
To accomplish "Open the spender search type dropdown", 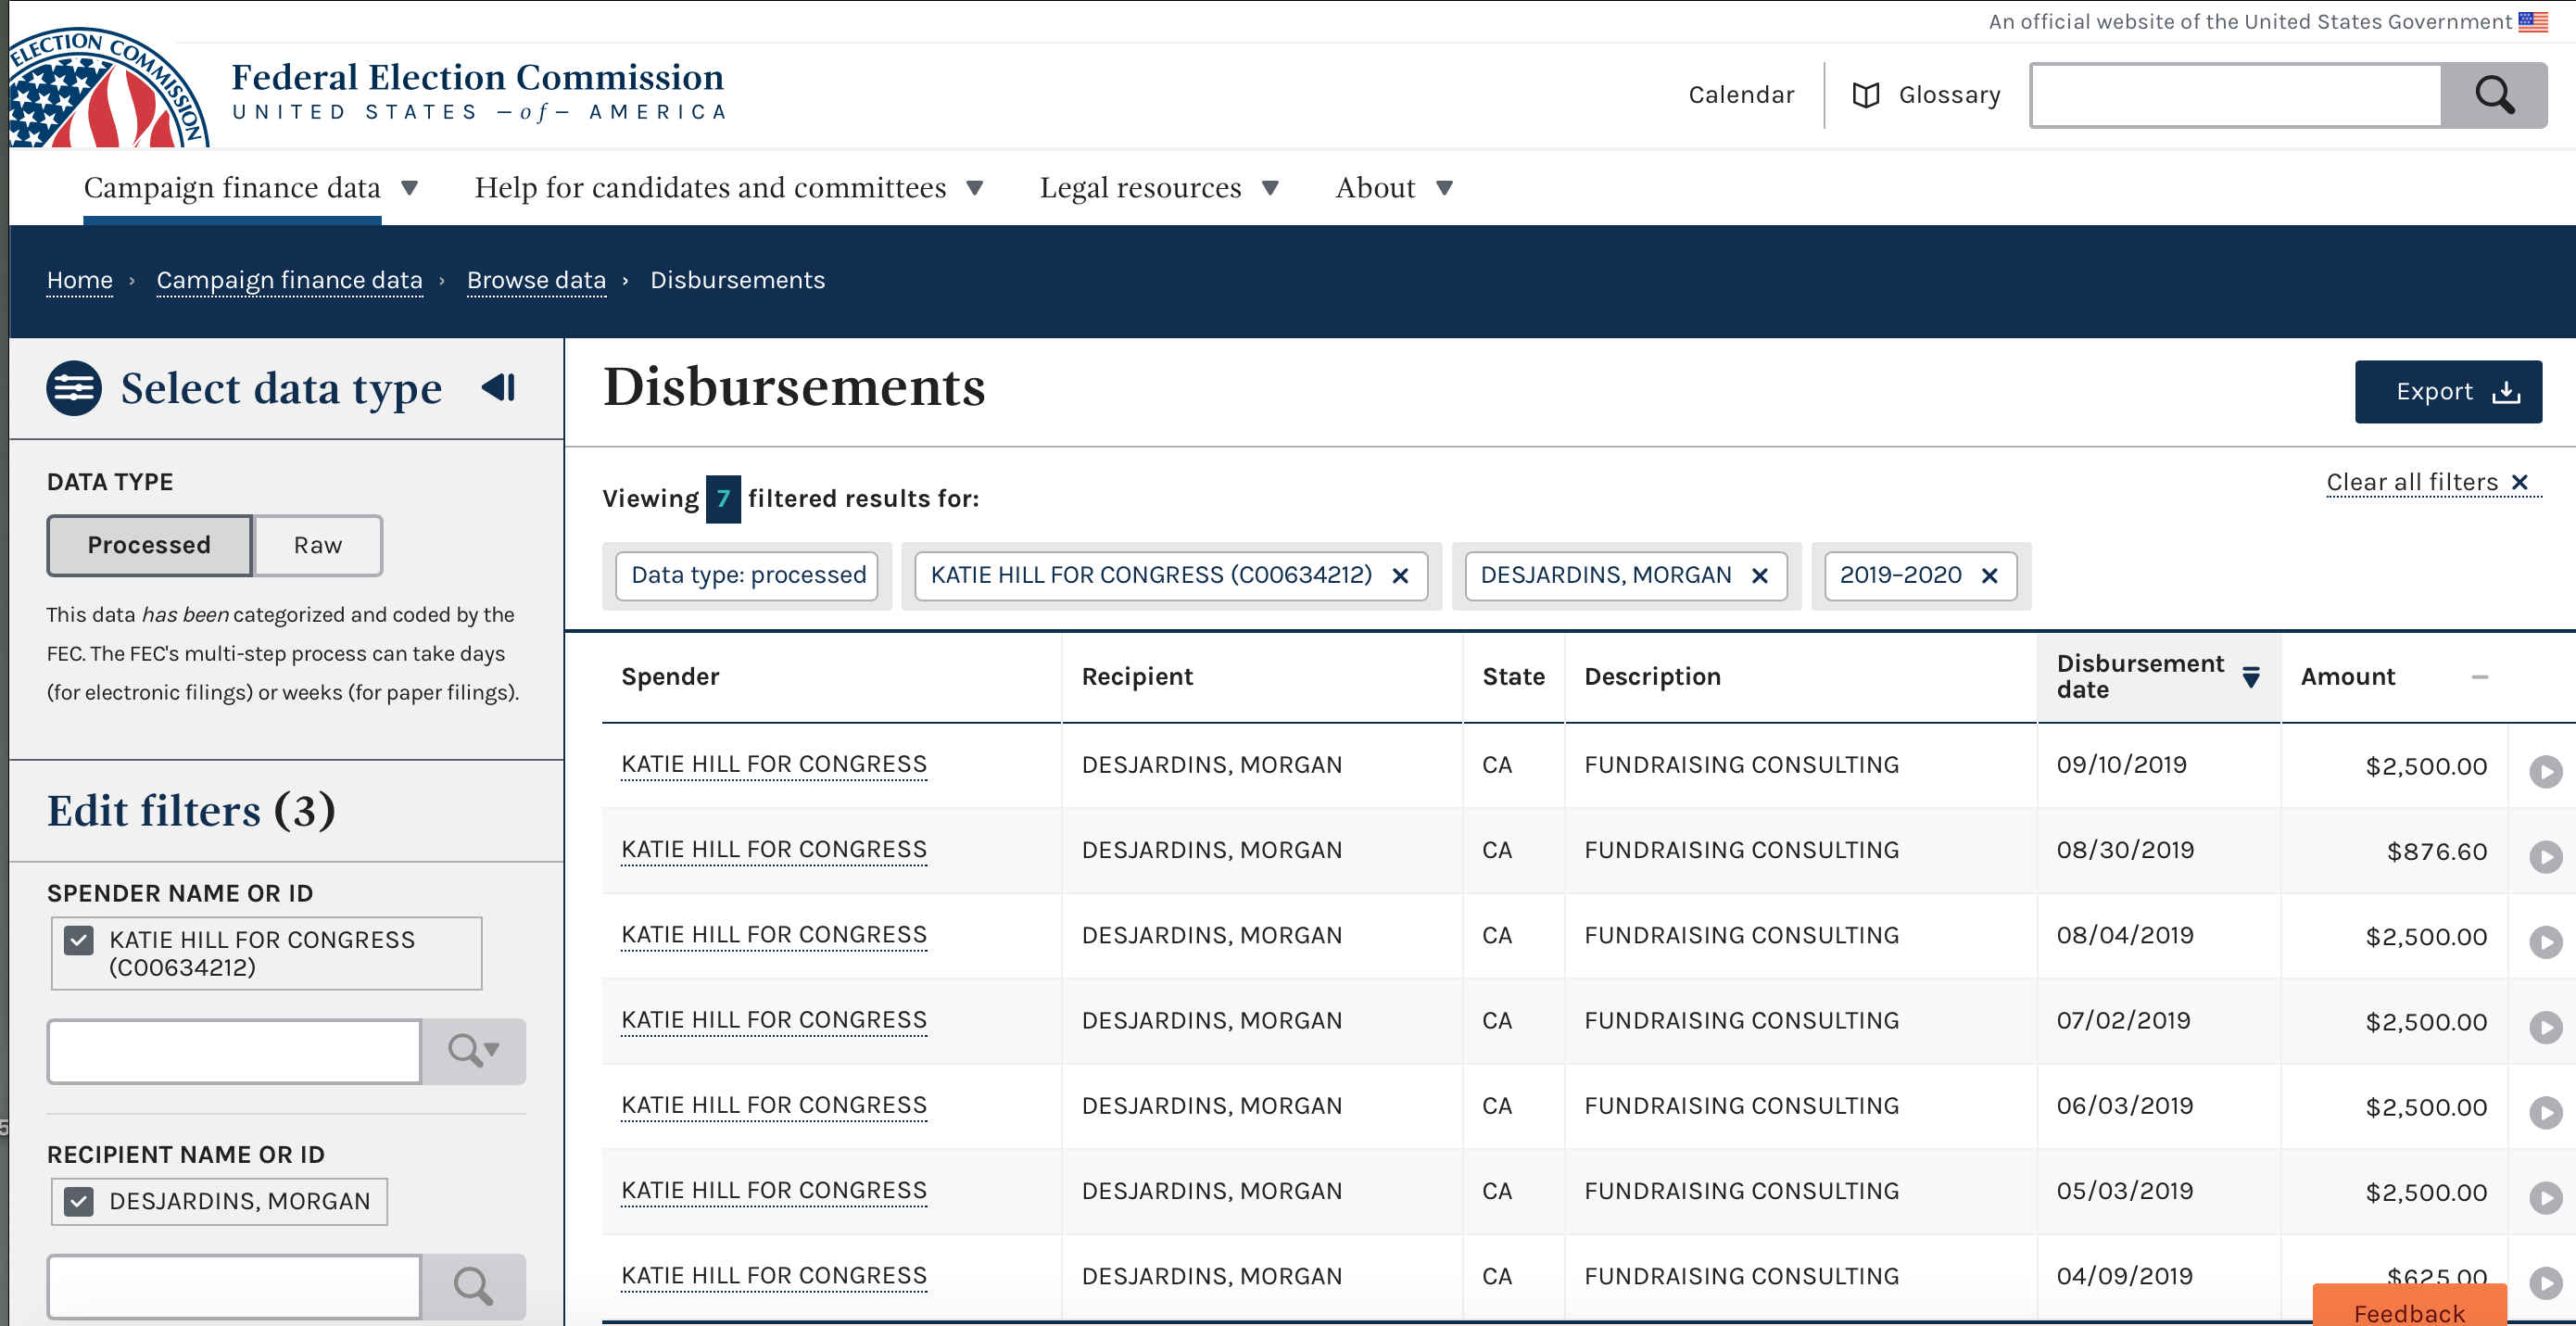I will coord(473,1051).
